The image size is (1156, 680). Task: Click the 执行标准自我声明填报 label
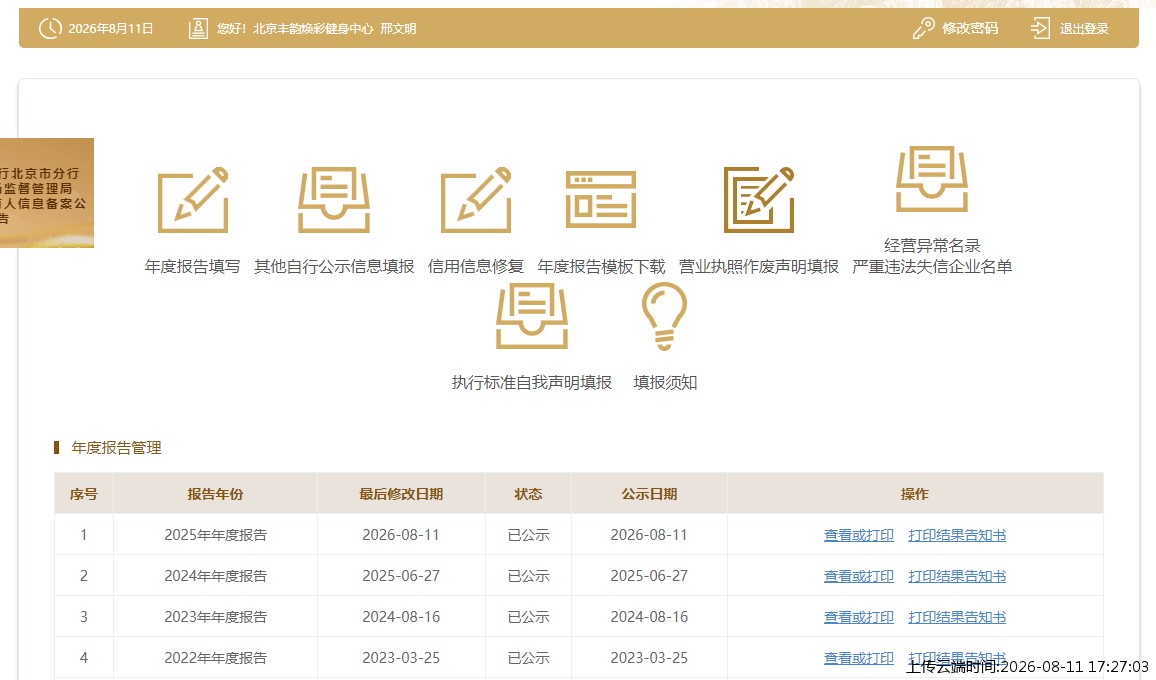click(532, 383)
